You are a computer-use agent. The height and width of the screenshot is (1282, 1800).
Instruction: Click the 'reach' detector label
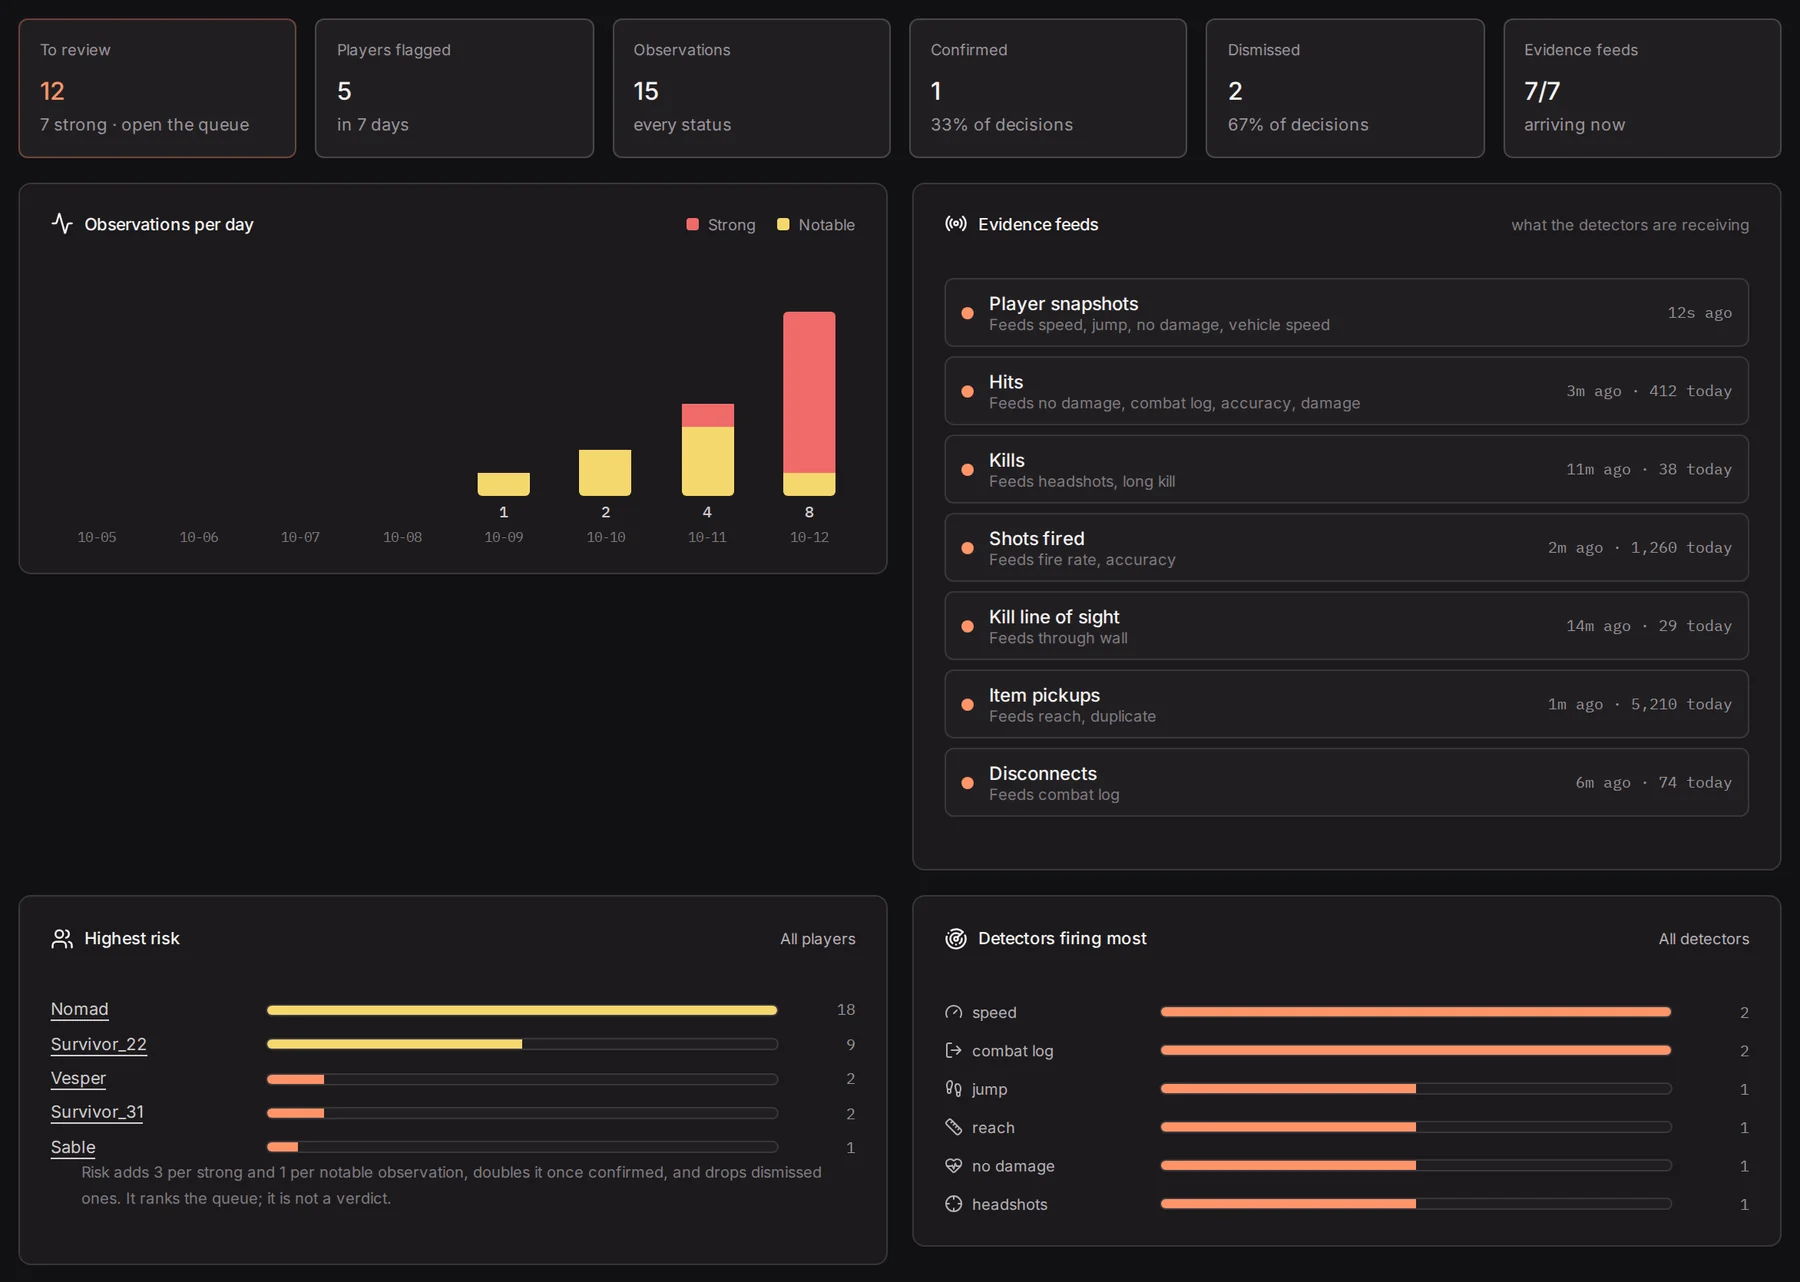pos(993,1128)
